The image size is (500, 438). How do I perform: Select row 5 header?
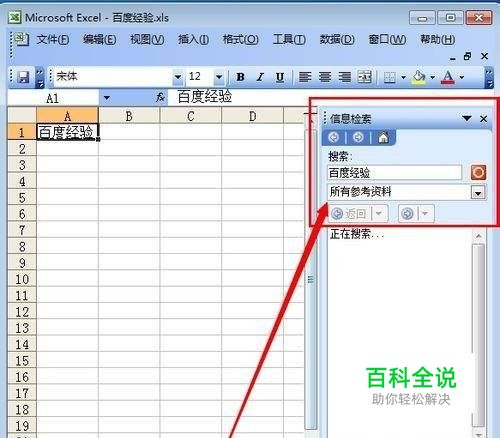(22, 198)
